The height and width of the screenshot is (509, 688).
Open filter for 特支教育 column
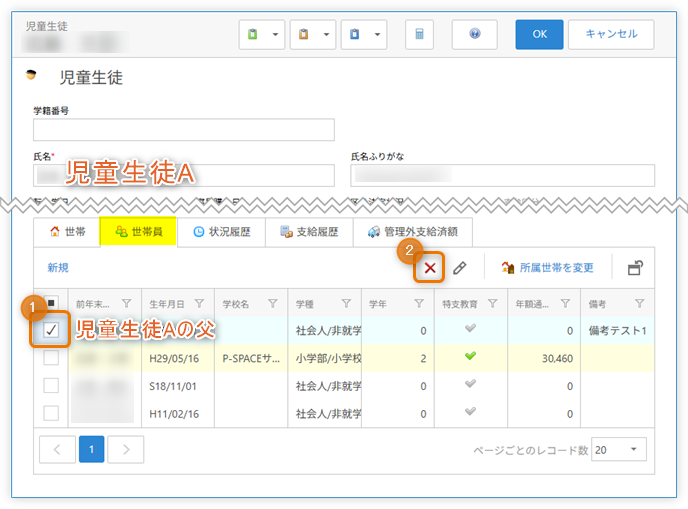pos(492,303)
